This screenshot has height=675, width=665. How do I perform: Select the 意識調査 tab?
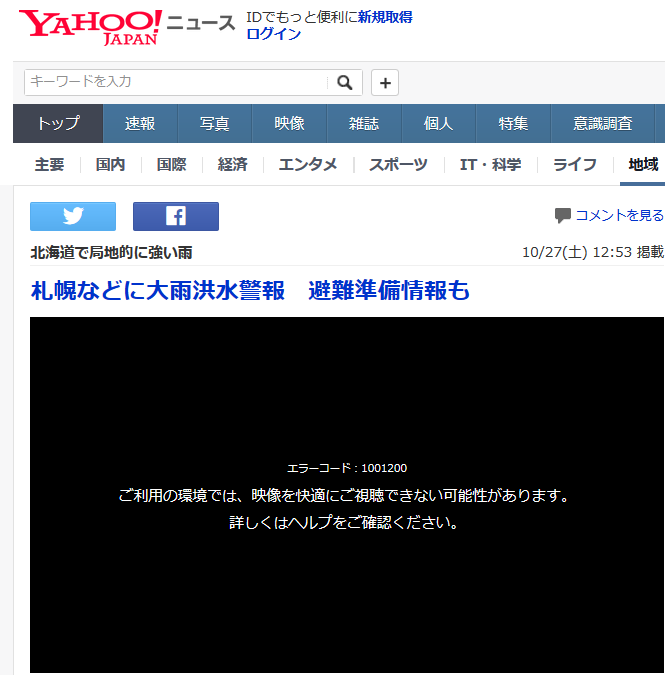pyautogui.click(x=602, y=124)
